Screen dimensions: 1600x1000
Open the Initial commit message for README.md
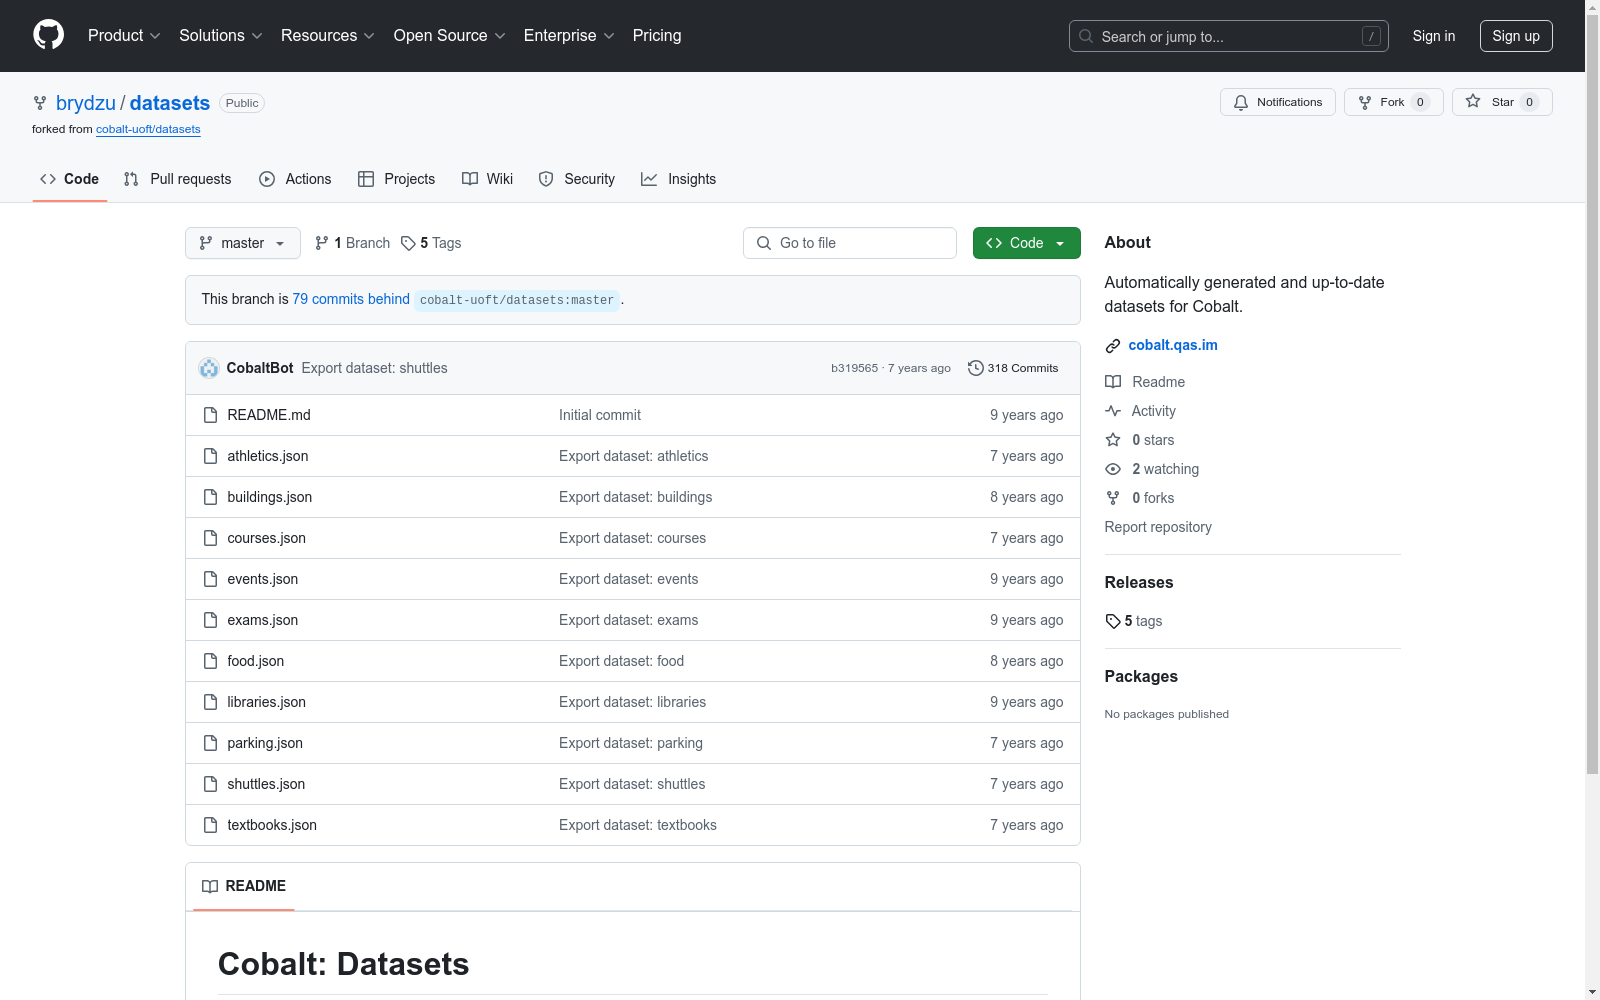[x=600, y=415]
